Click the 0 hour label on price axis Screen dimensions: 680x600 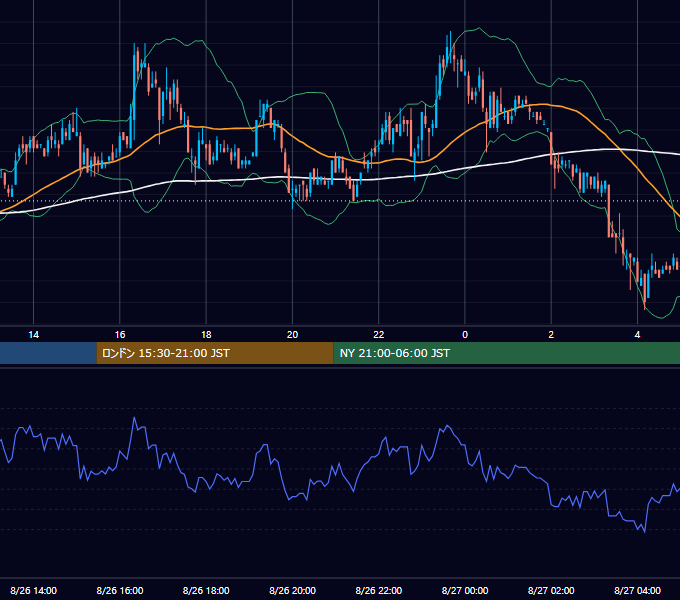(465, 335)
